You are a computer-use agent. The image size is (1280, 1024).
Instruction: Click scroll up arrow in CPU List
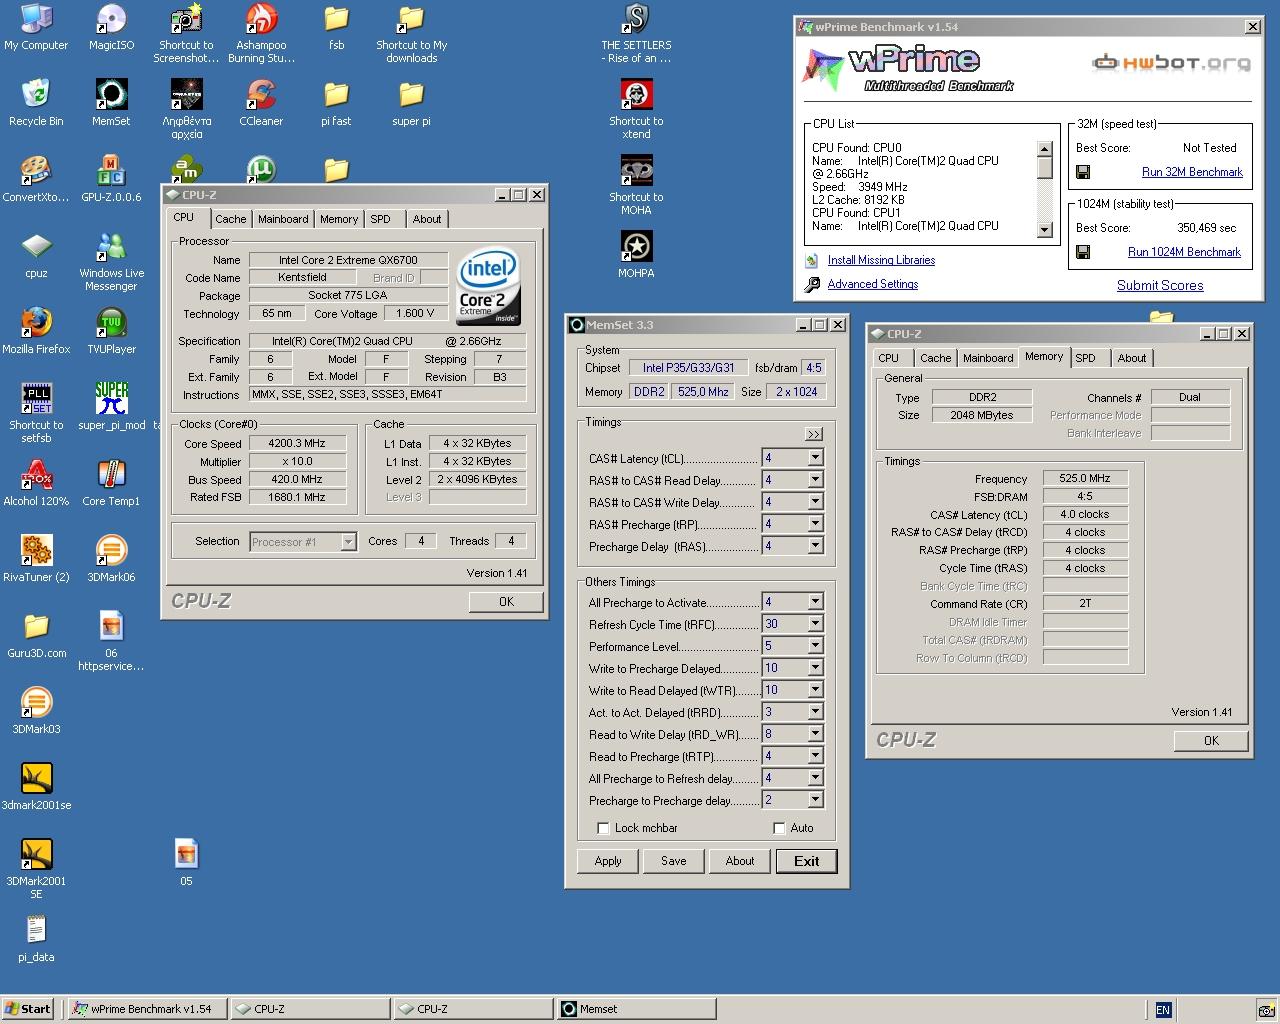[1045, 149]
